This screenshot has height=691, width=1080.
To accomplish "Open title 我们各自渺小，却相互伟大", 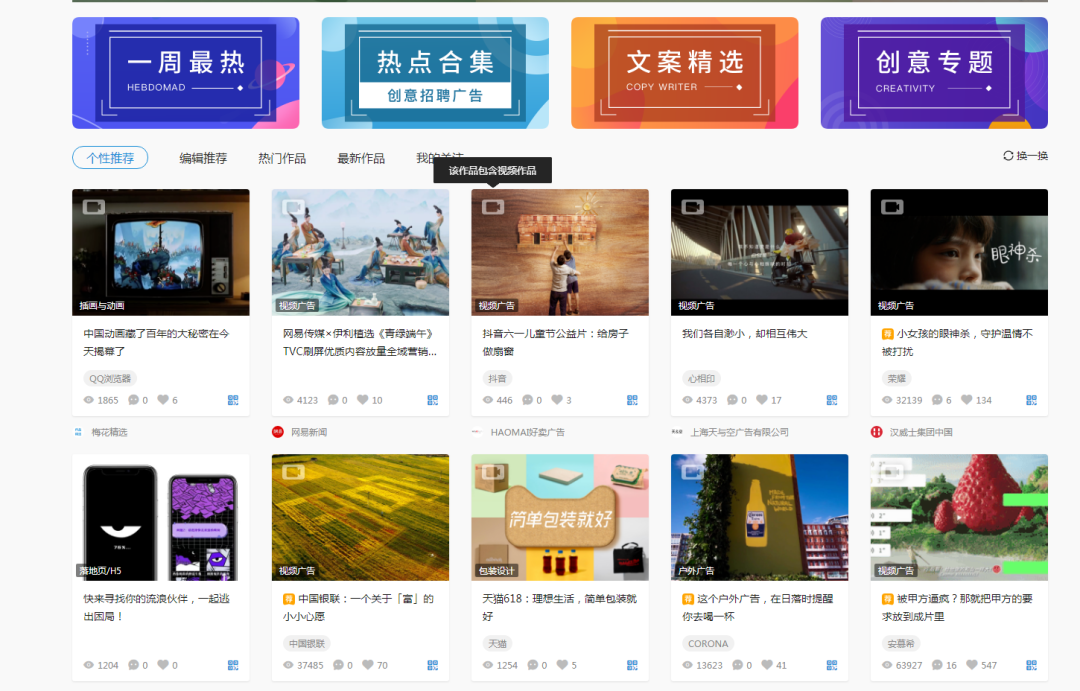I will click(745, 333).
